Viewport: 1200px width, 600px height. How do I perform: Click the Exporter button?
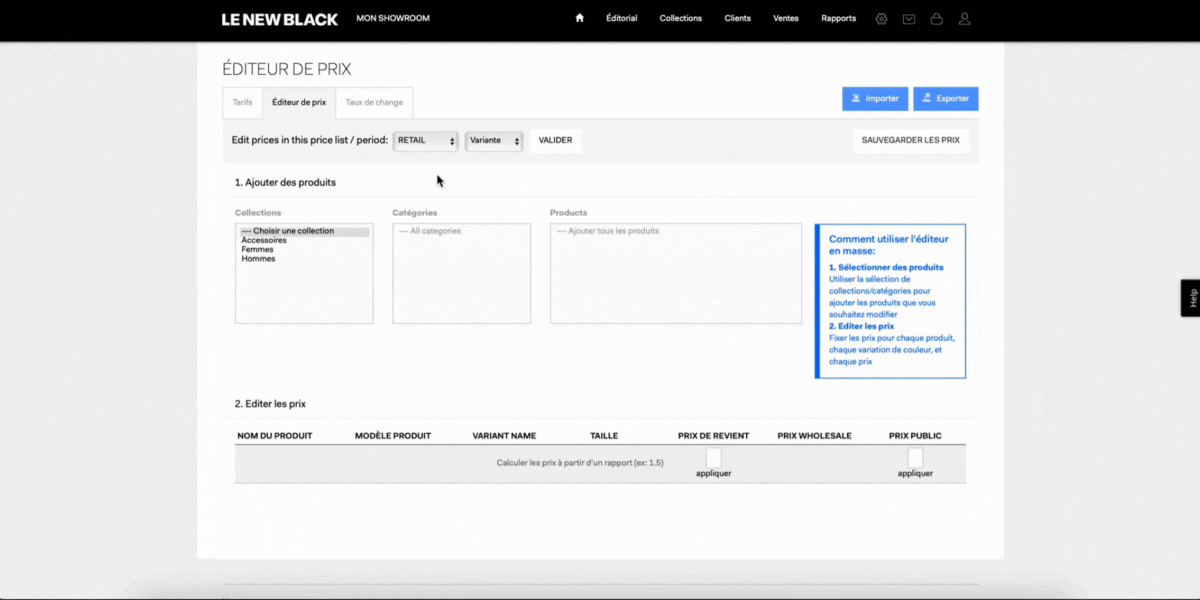point(946,98)
